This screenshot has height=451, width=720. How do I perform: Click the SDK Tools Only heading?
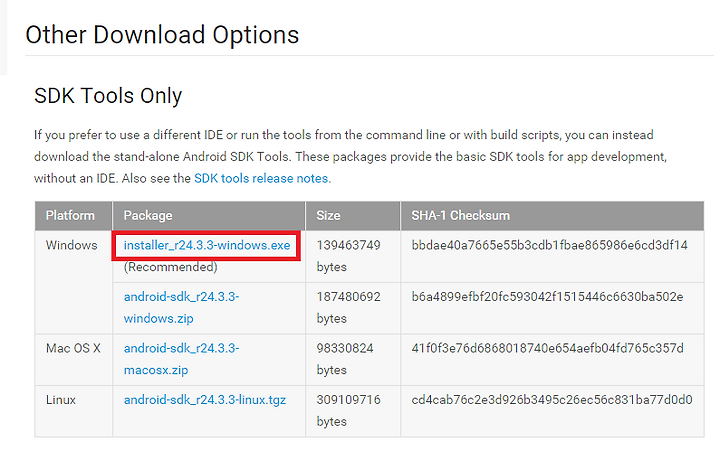pyautogui.click(x=108, y=96)
